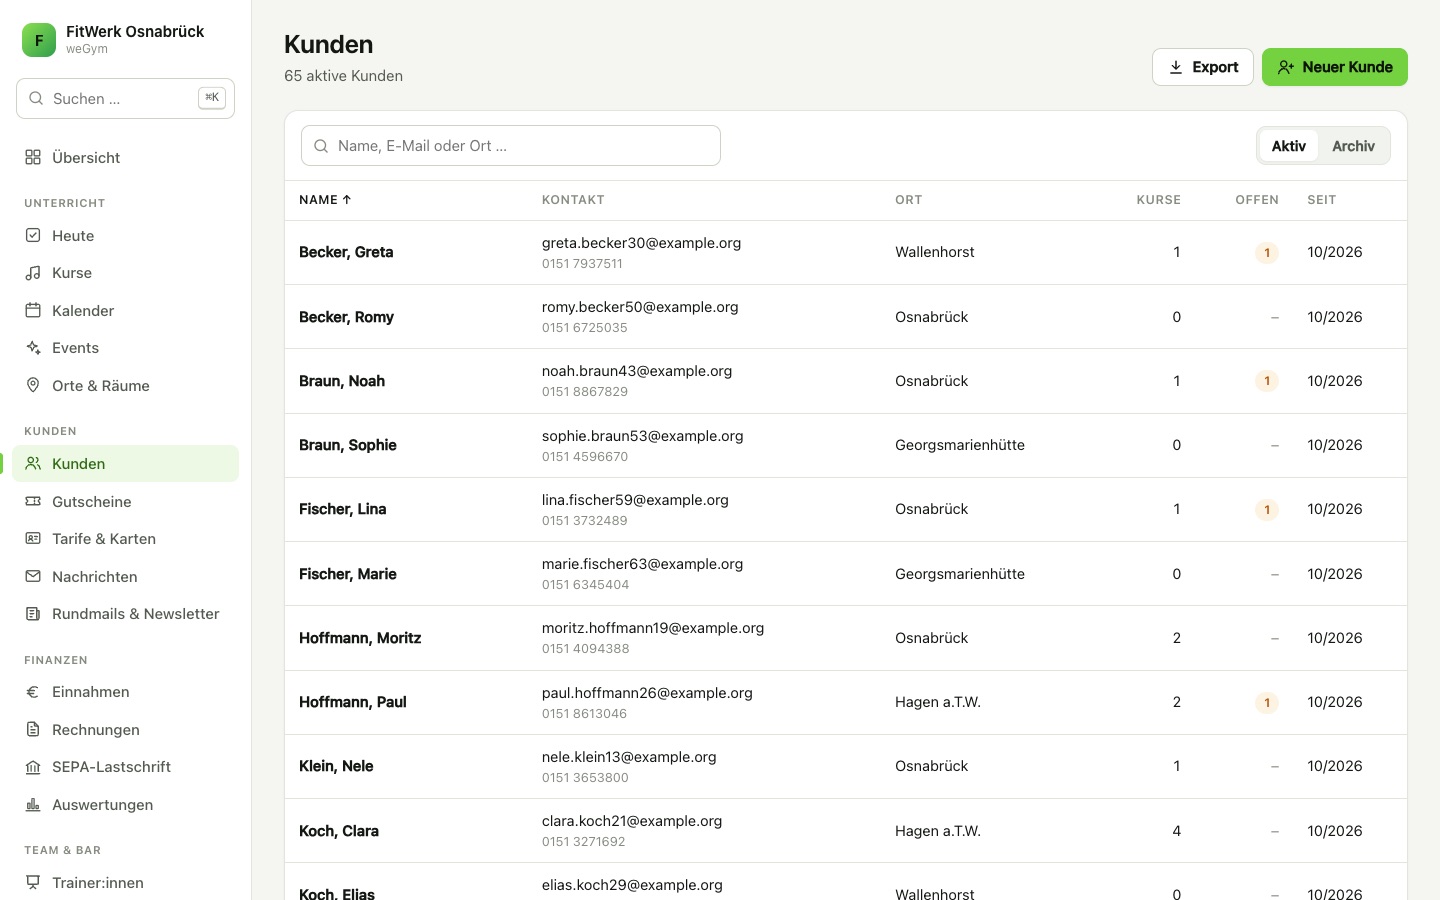Click the SEPA-Lastschrift bank icon
Image resolution: width=1440 pixels, height=900 pixels.
click(33, 767)
